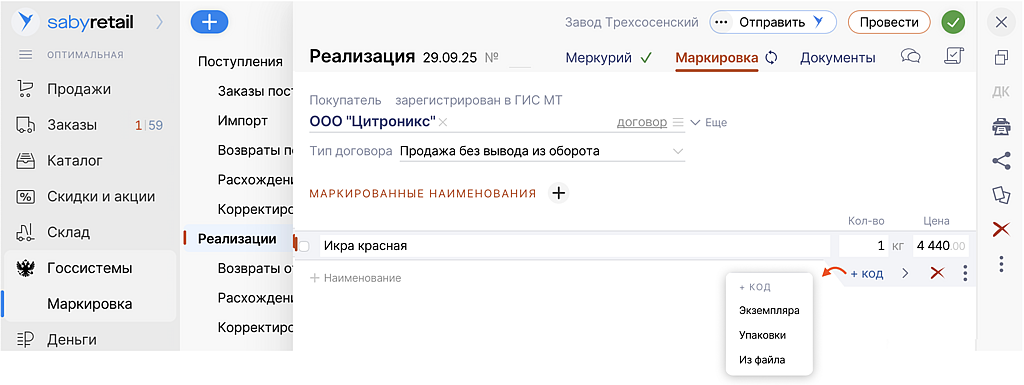The height and width of the screenshot is (385, 1024).
Task: Click the price field showing 4 440
Action: pyautogui.click(x=941, y=246)
